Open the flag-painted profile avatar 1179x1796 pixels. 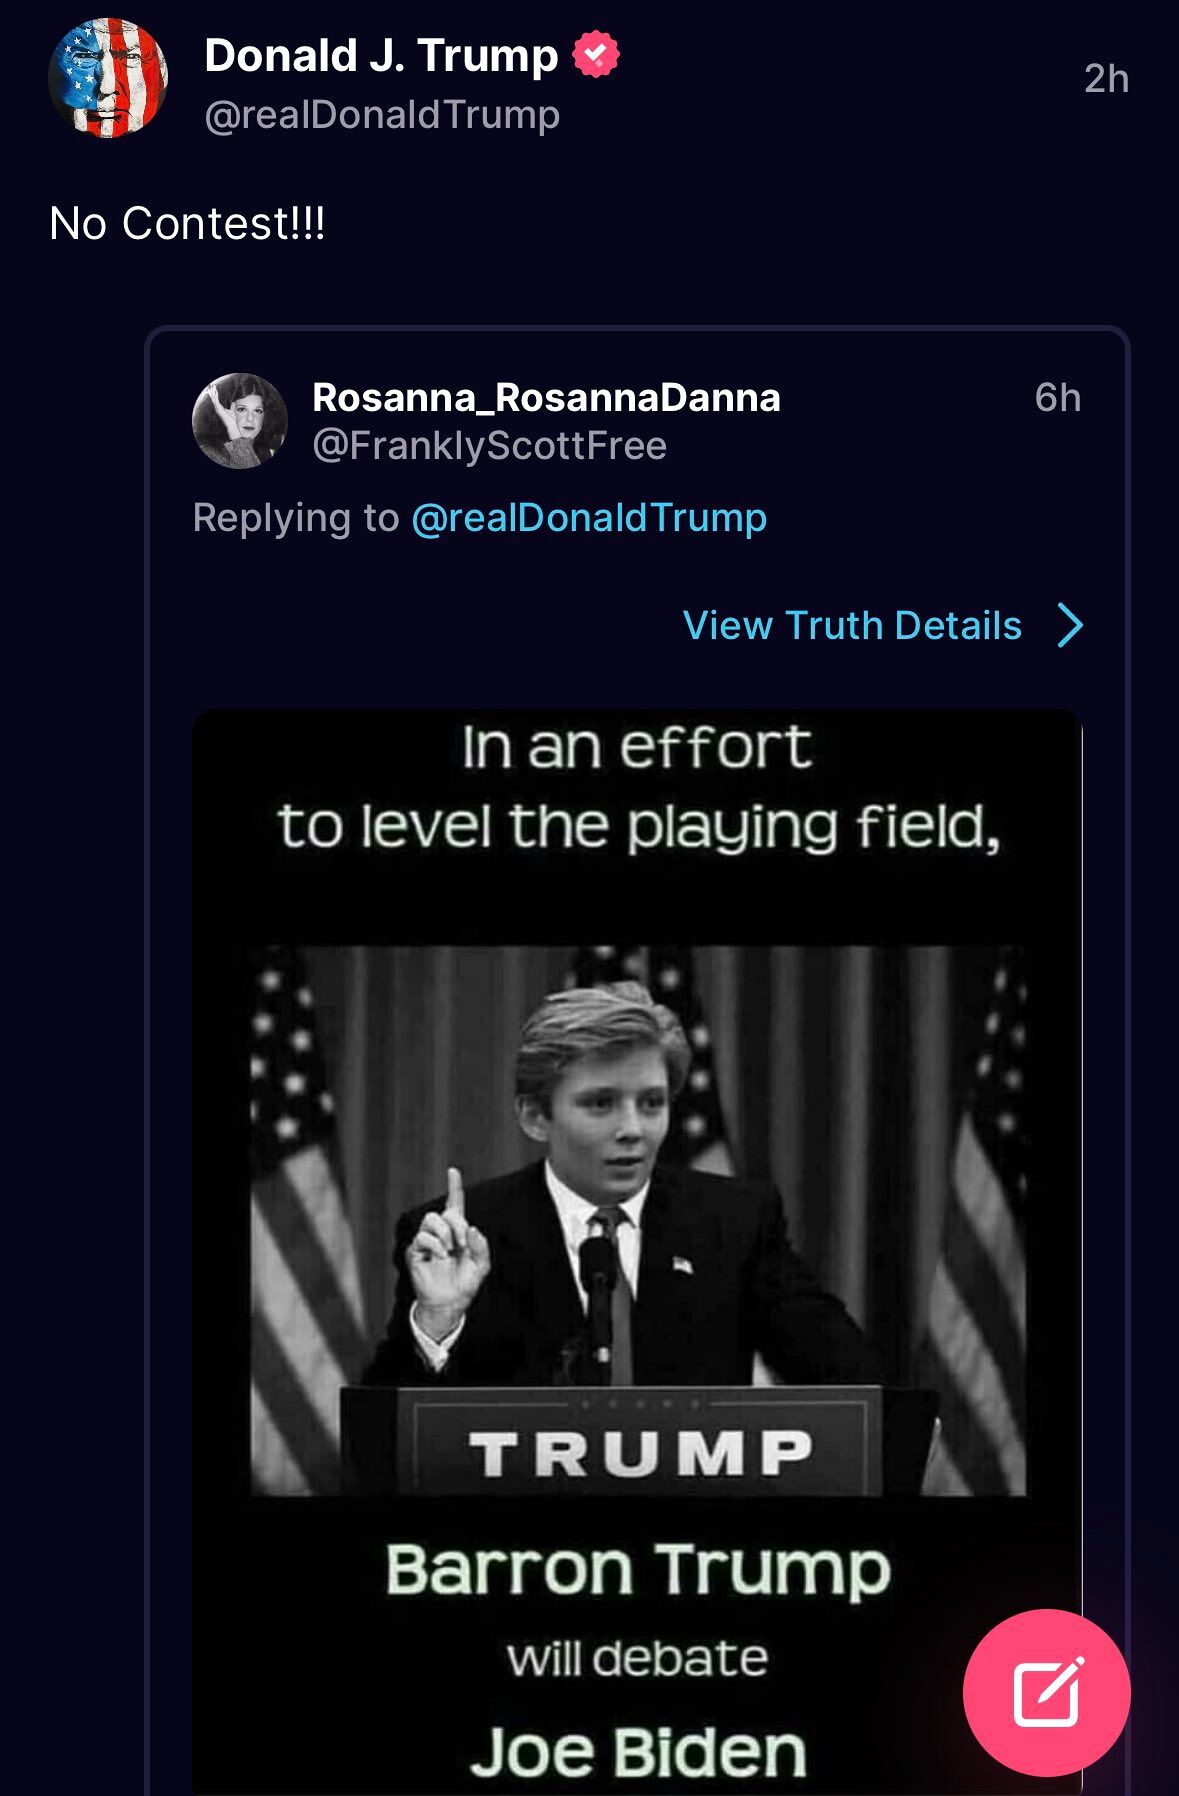click(x=108, y=78)
